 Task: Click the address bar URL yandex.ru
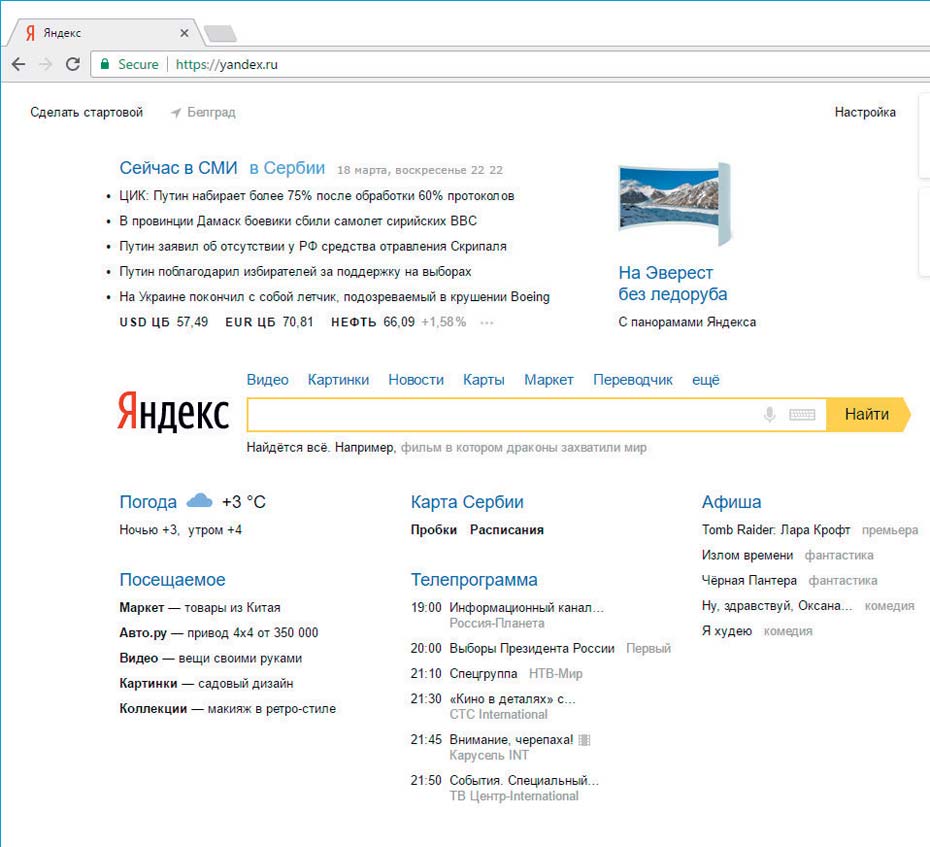[x=227, y=64]
